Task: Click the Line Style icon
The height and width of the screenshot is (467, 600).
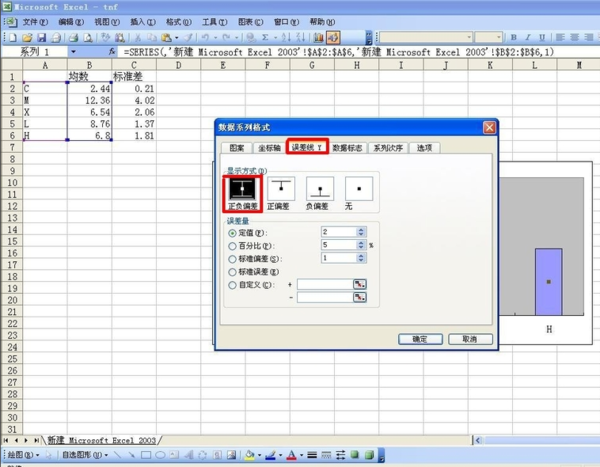Action: click(312, 455)
